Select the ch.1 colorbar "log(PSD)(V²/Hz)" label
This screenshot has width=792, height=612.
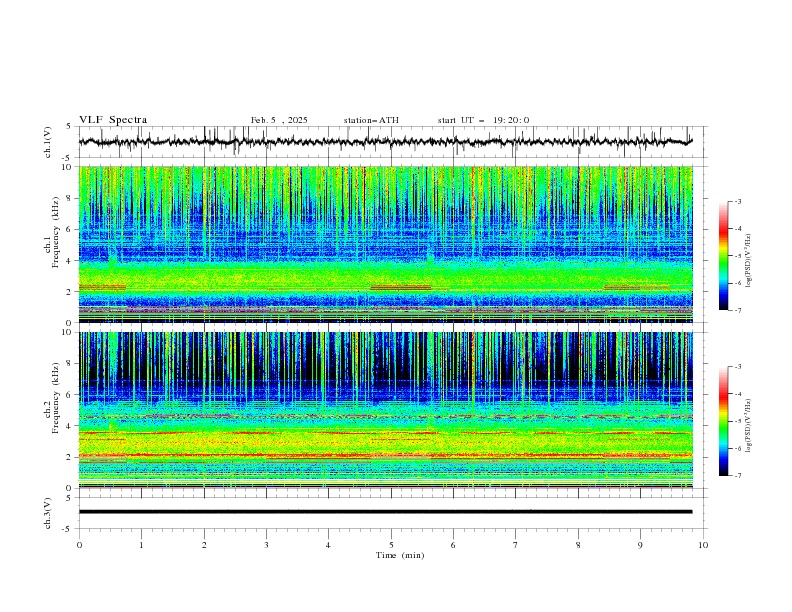(748, 261)
